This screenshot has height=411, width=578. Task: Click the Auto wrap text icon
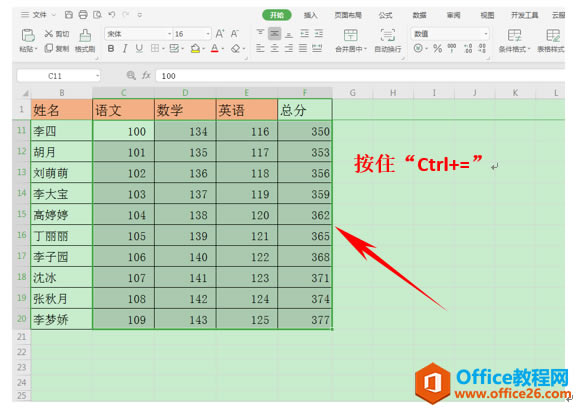387,35
